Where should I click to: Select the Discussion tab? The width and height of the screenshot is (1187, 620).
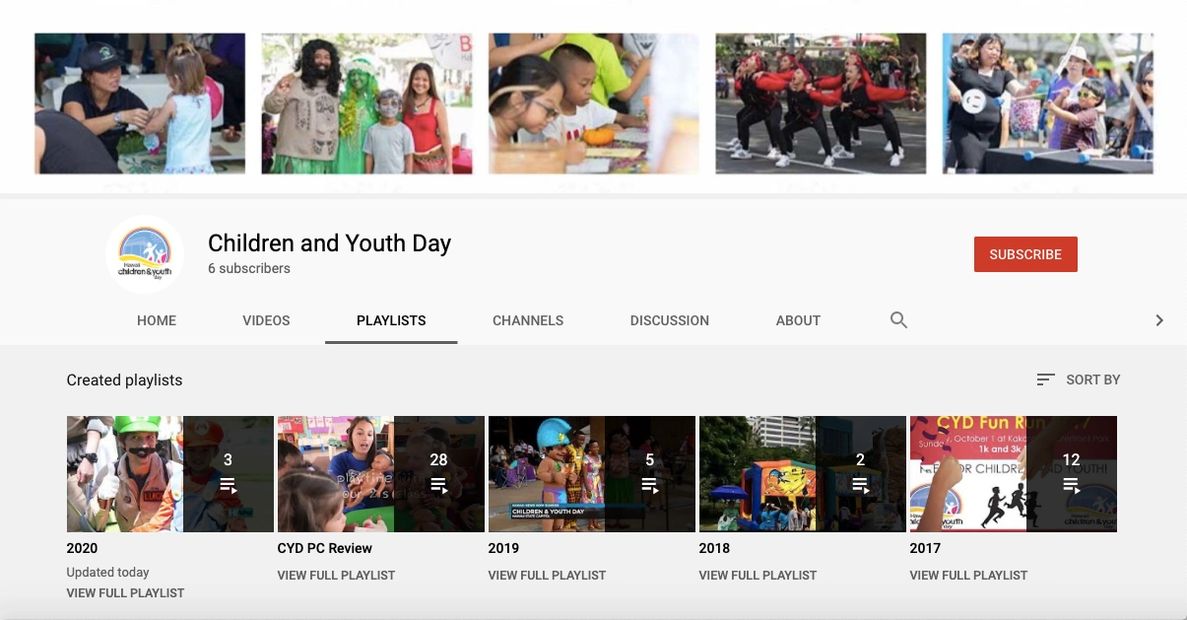(669, 321)
